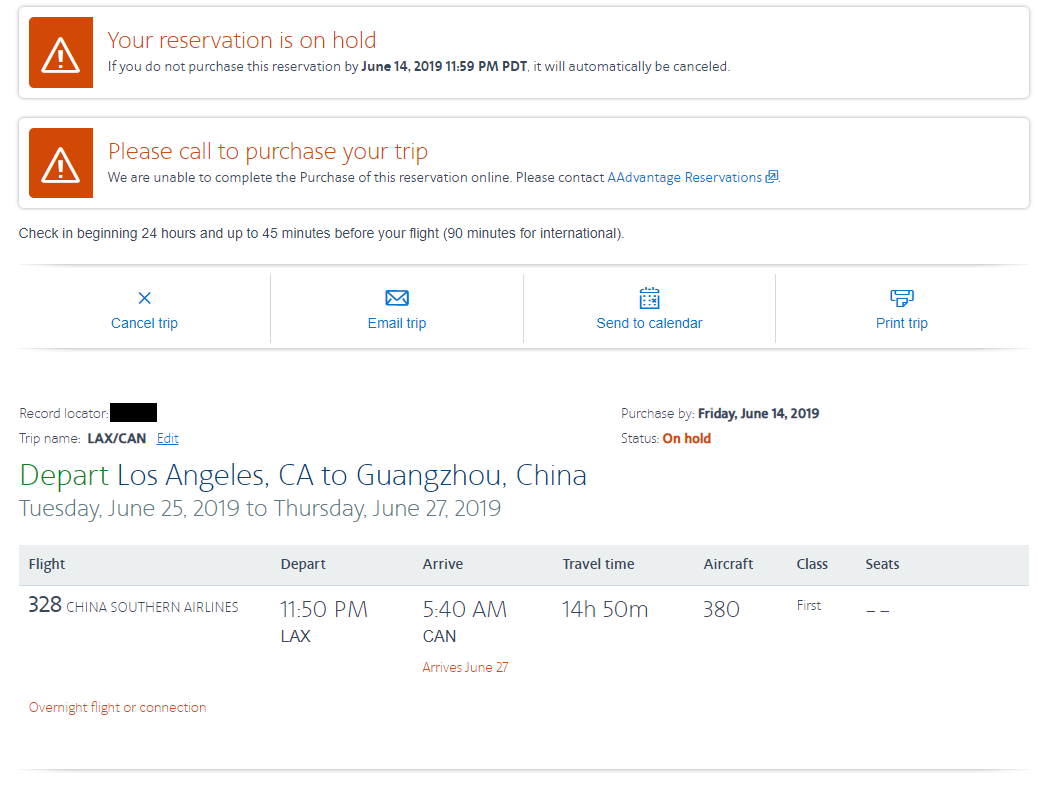This screenshot has width=1038, height=785.
Task: Click Print trip
Action: coord(902,322)
